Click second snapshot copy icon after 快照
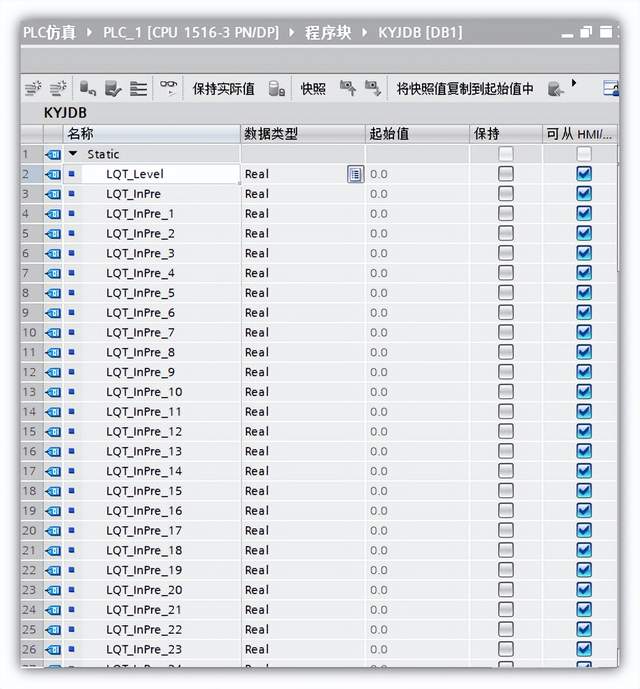 [372, 88]
